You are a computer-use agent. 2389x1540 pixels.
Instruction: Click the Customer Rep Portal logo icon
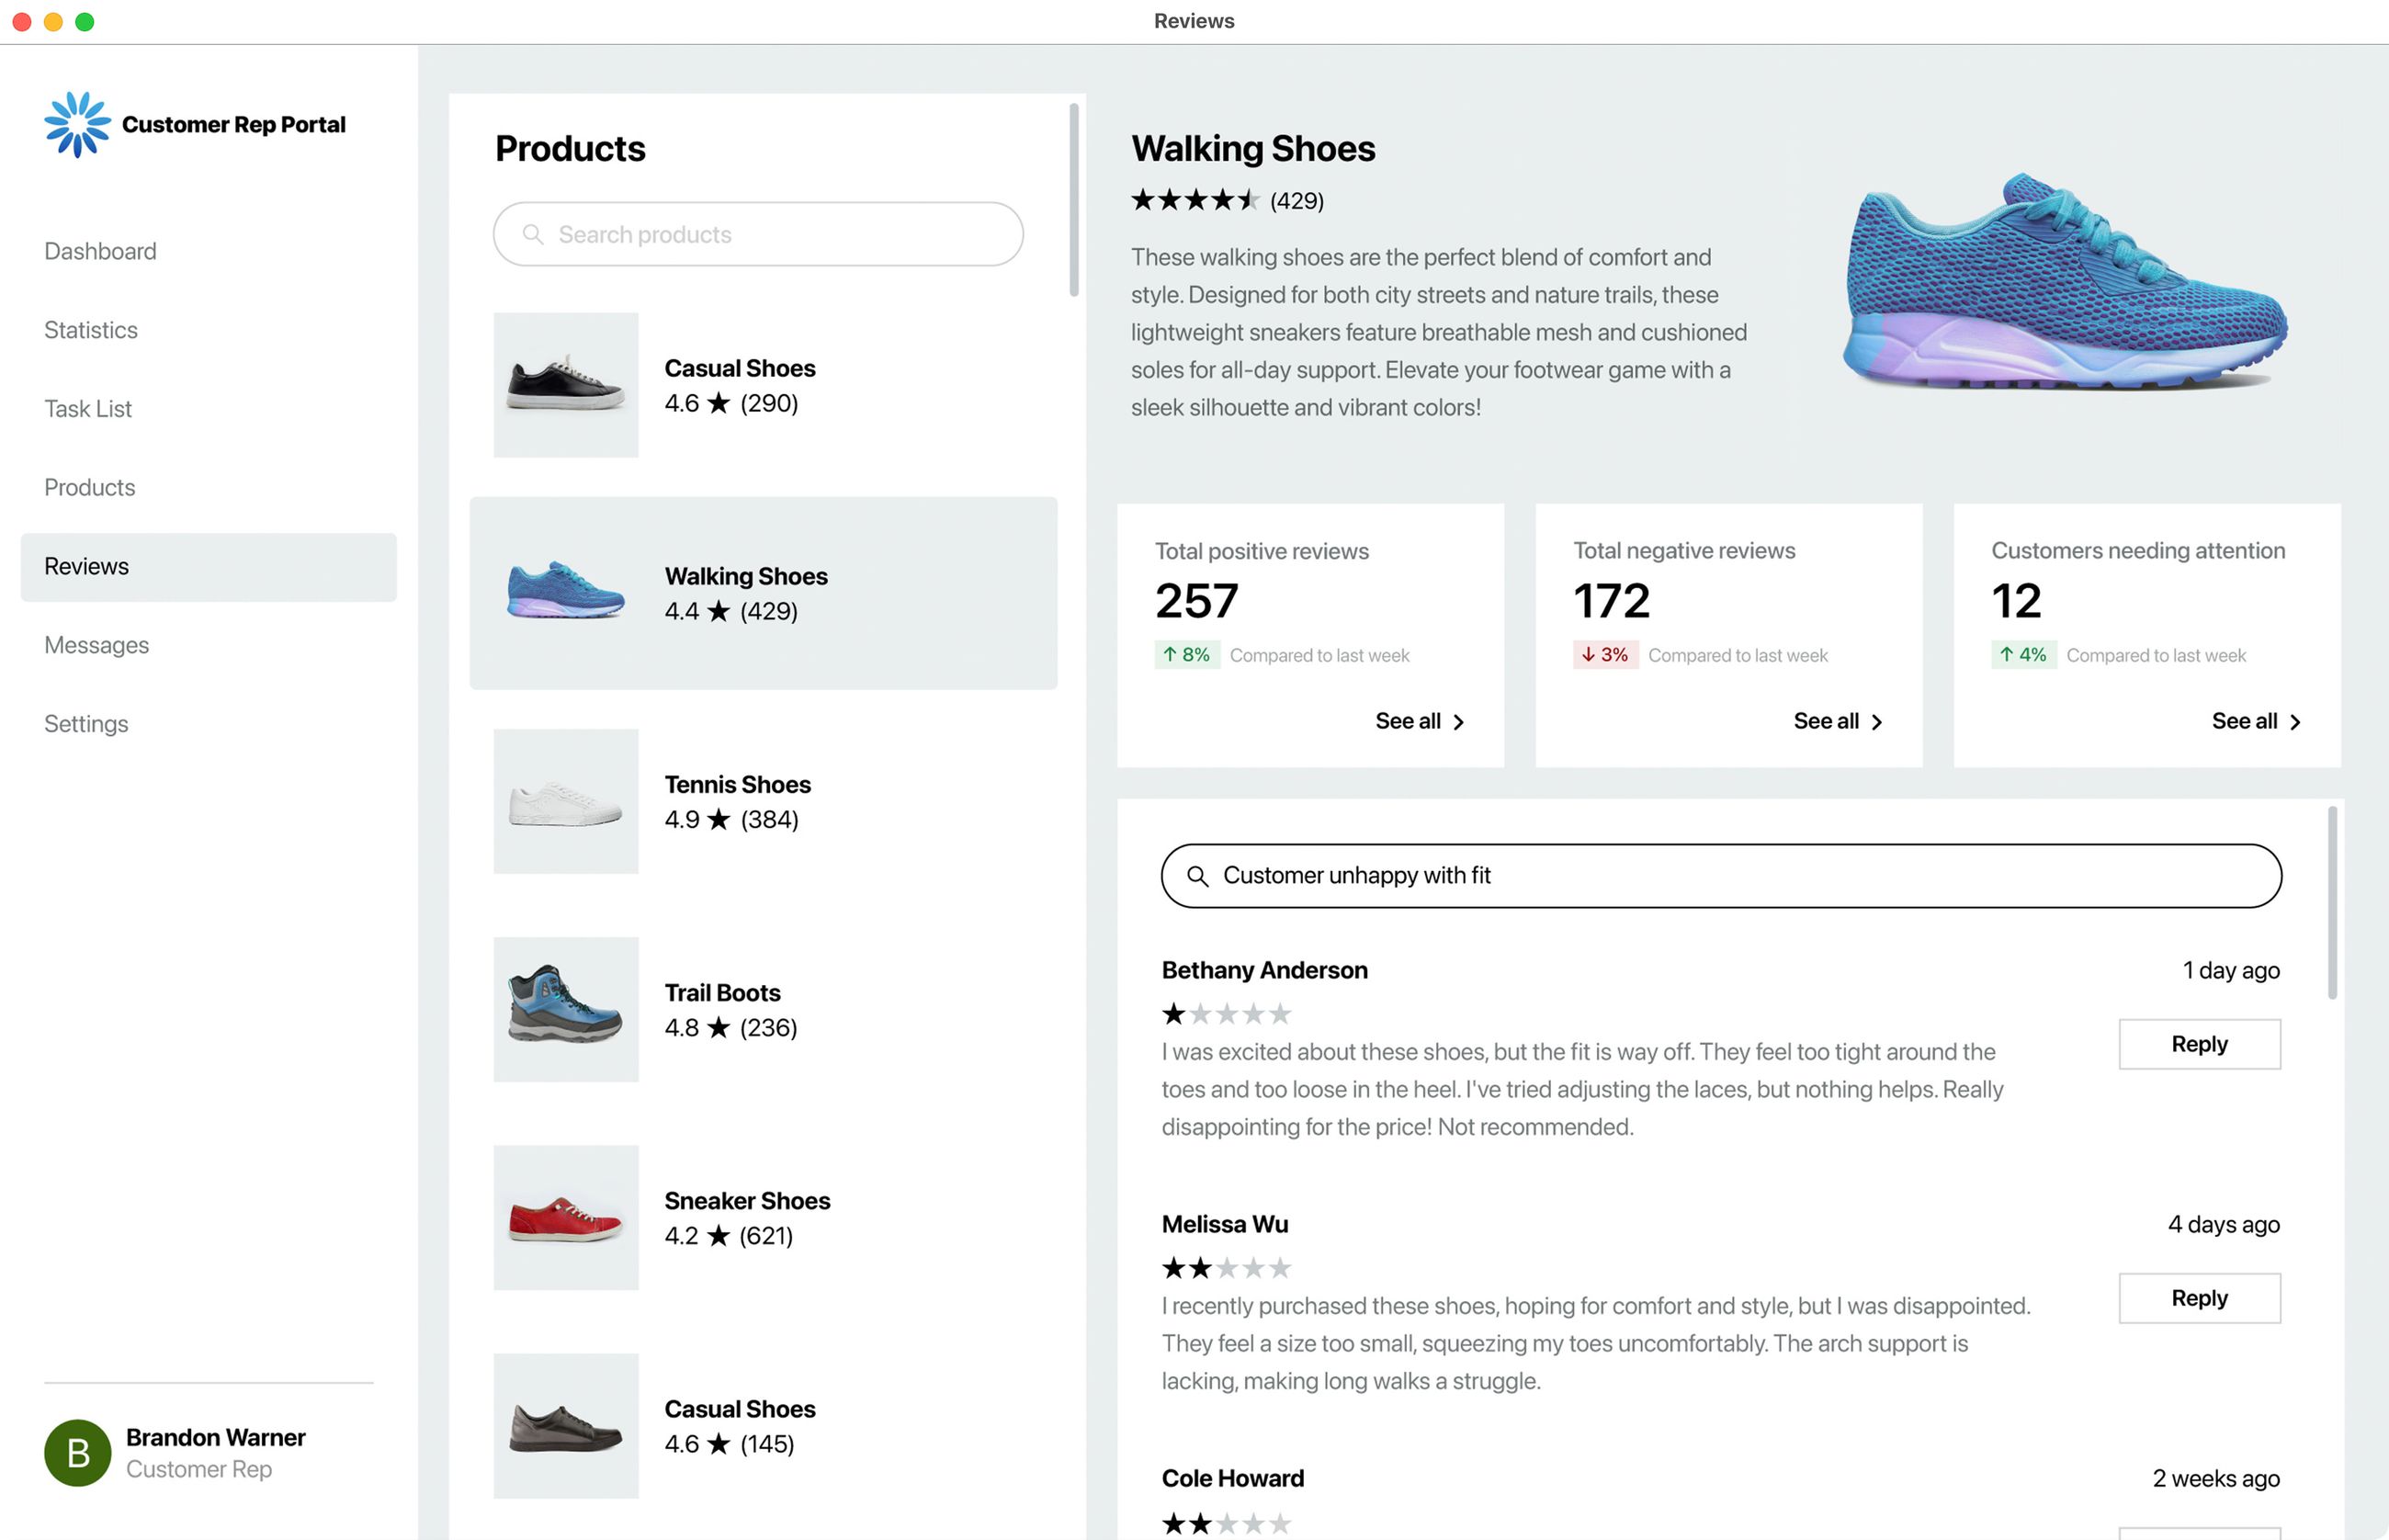point(77,124)
